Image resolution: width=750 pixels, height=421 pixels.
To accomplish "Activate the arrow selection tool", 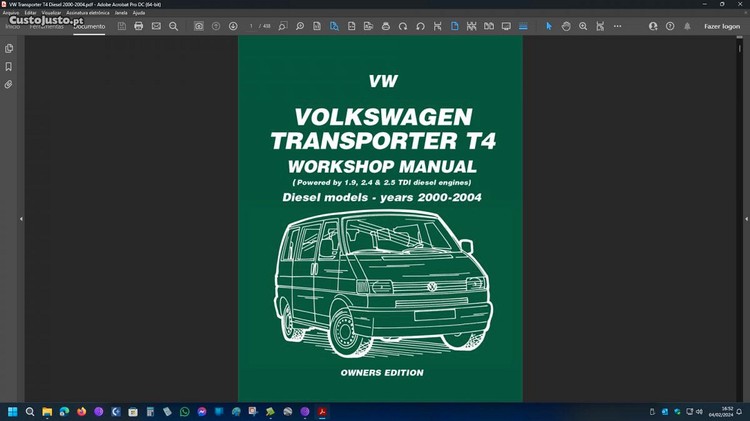I will pos(548,26).
